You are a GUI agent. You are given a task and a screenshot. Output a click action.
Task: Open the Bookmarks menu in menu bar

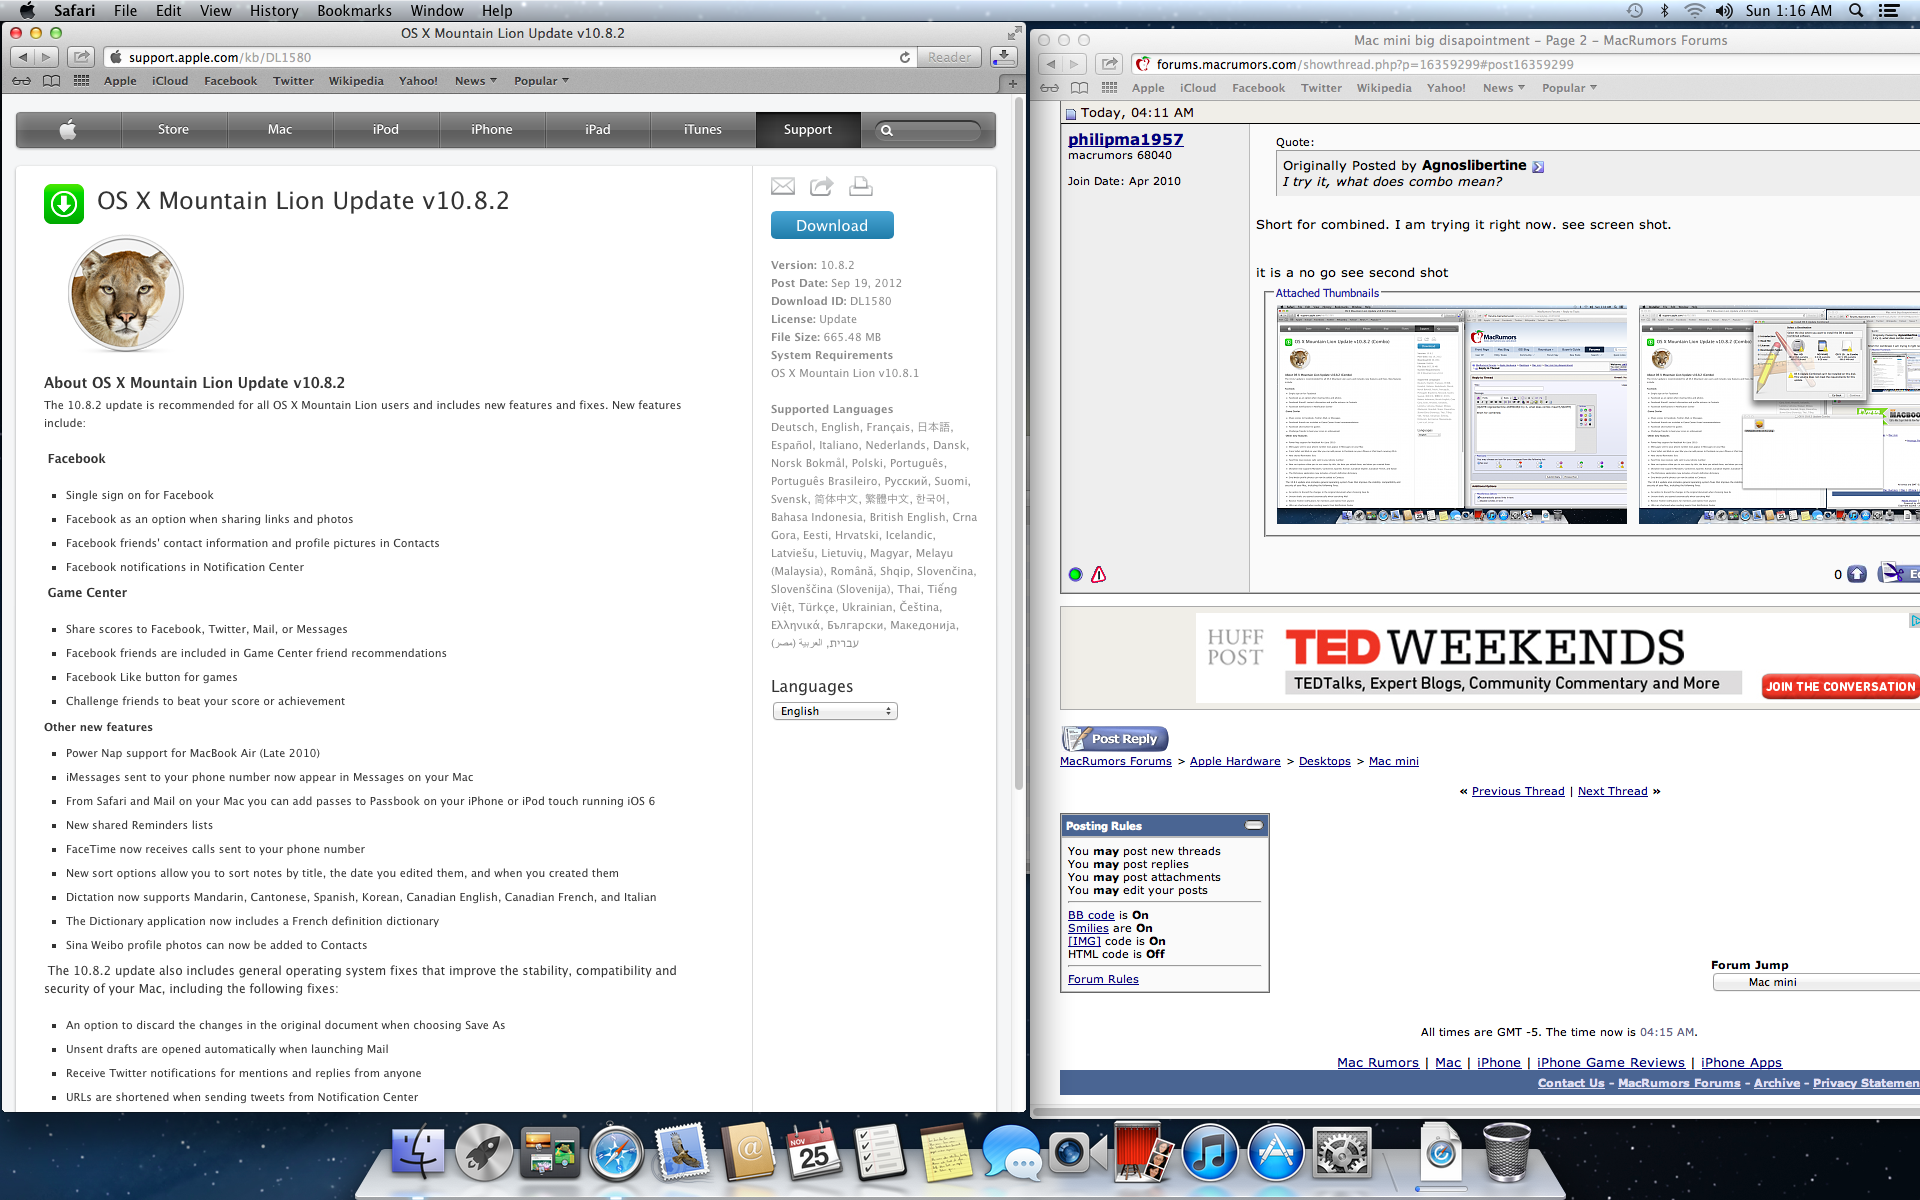pos(354,10)
